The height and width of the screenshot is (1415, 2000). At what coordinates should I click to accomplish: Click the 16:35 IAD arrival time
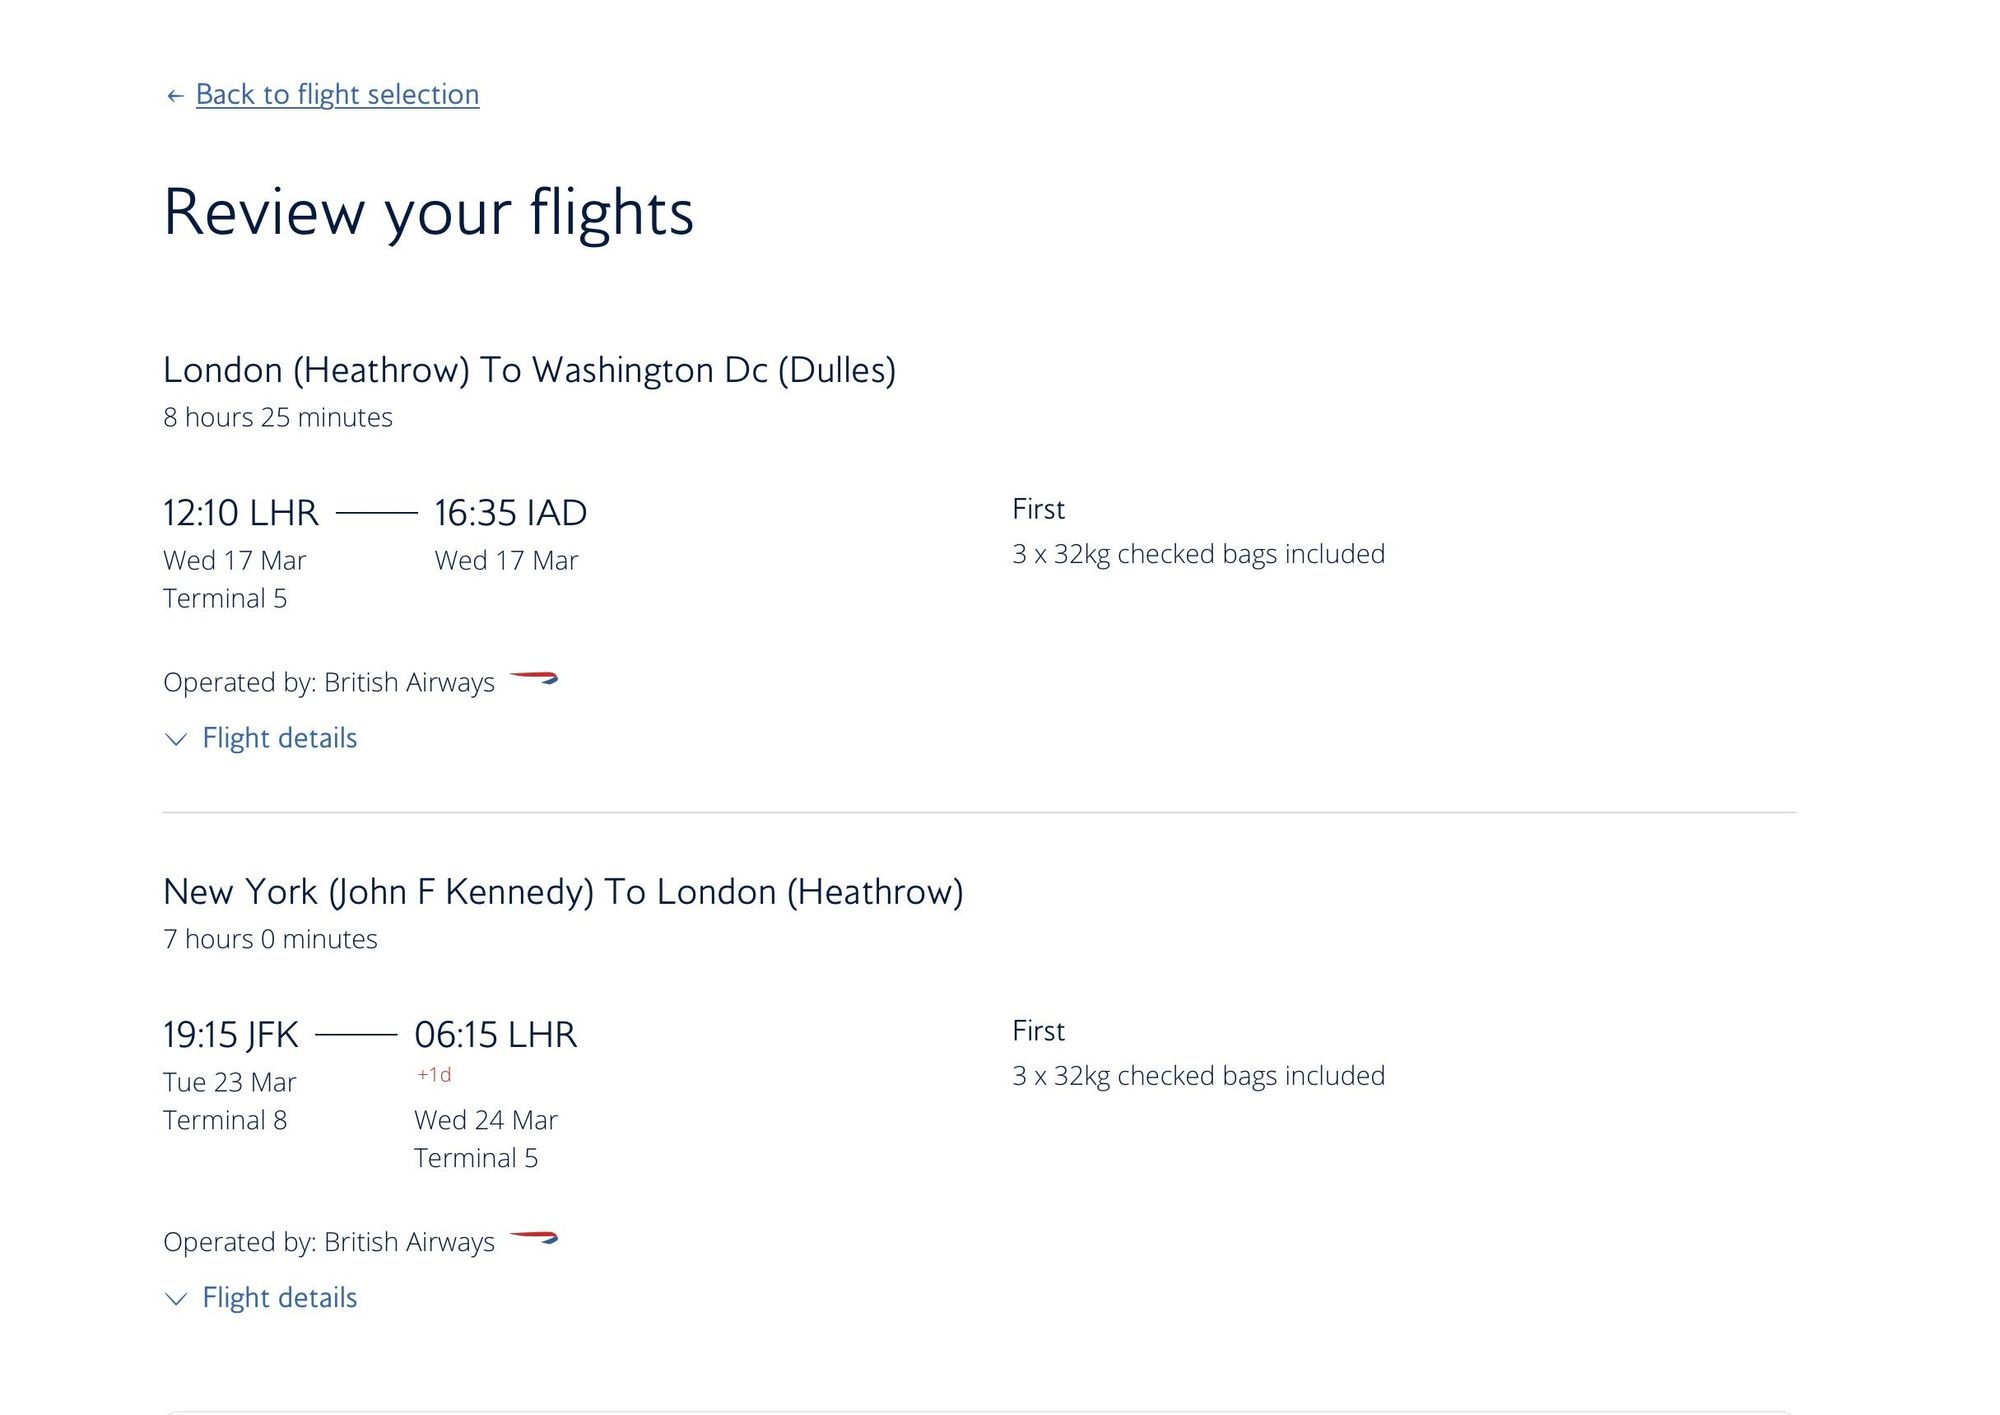coord(510,513)
